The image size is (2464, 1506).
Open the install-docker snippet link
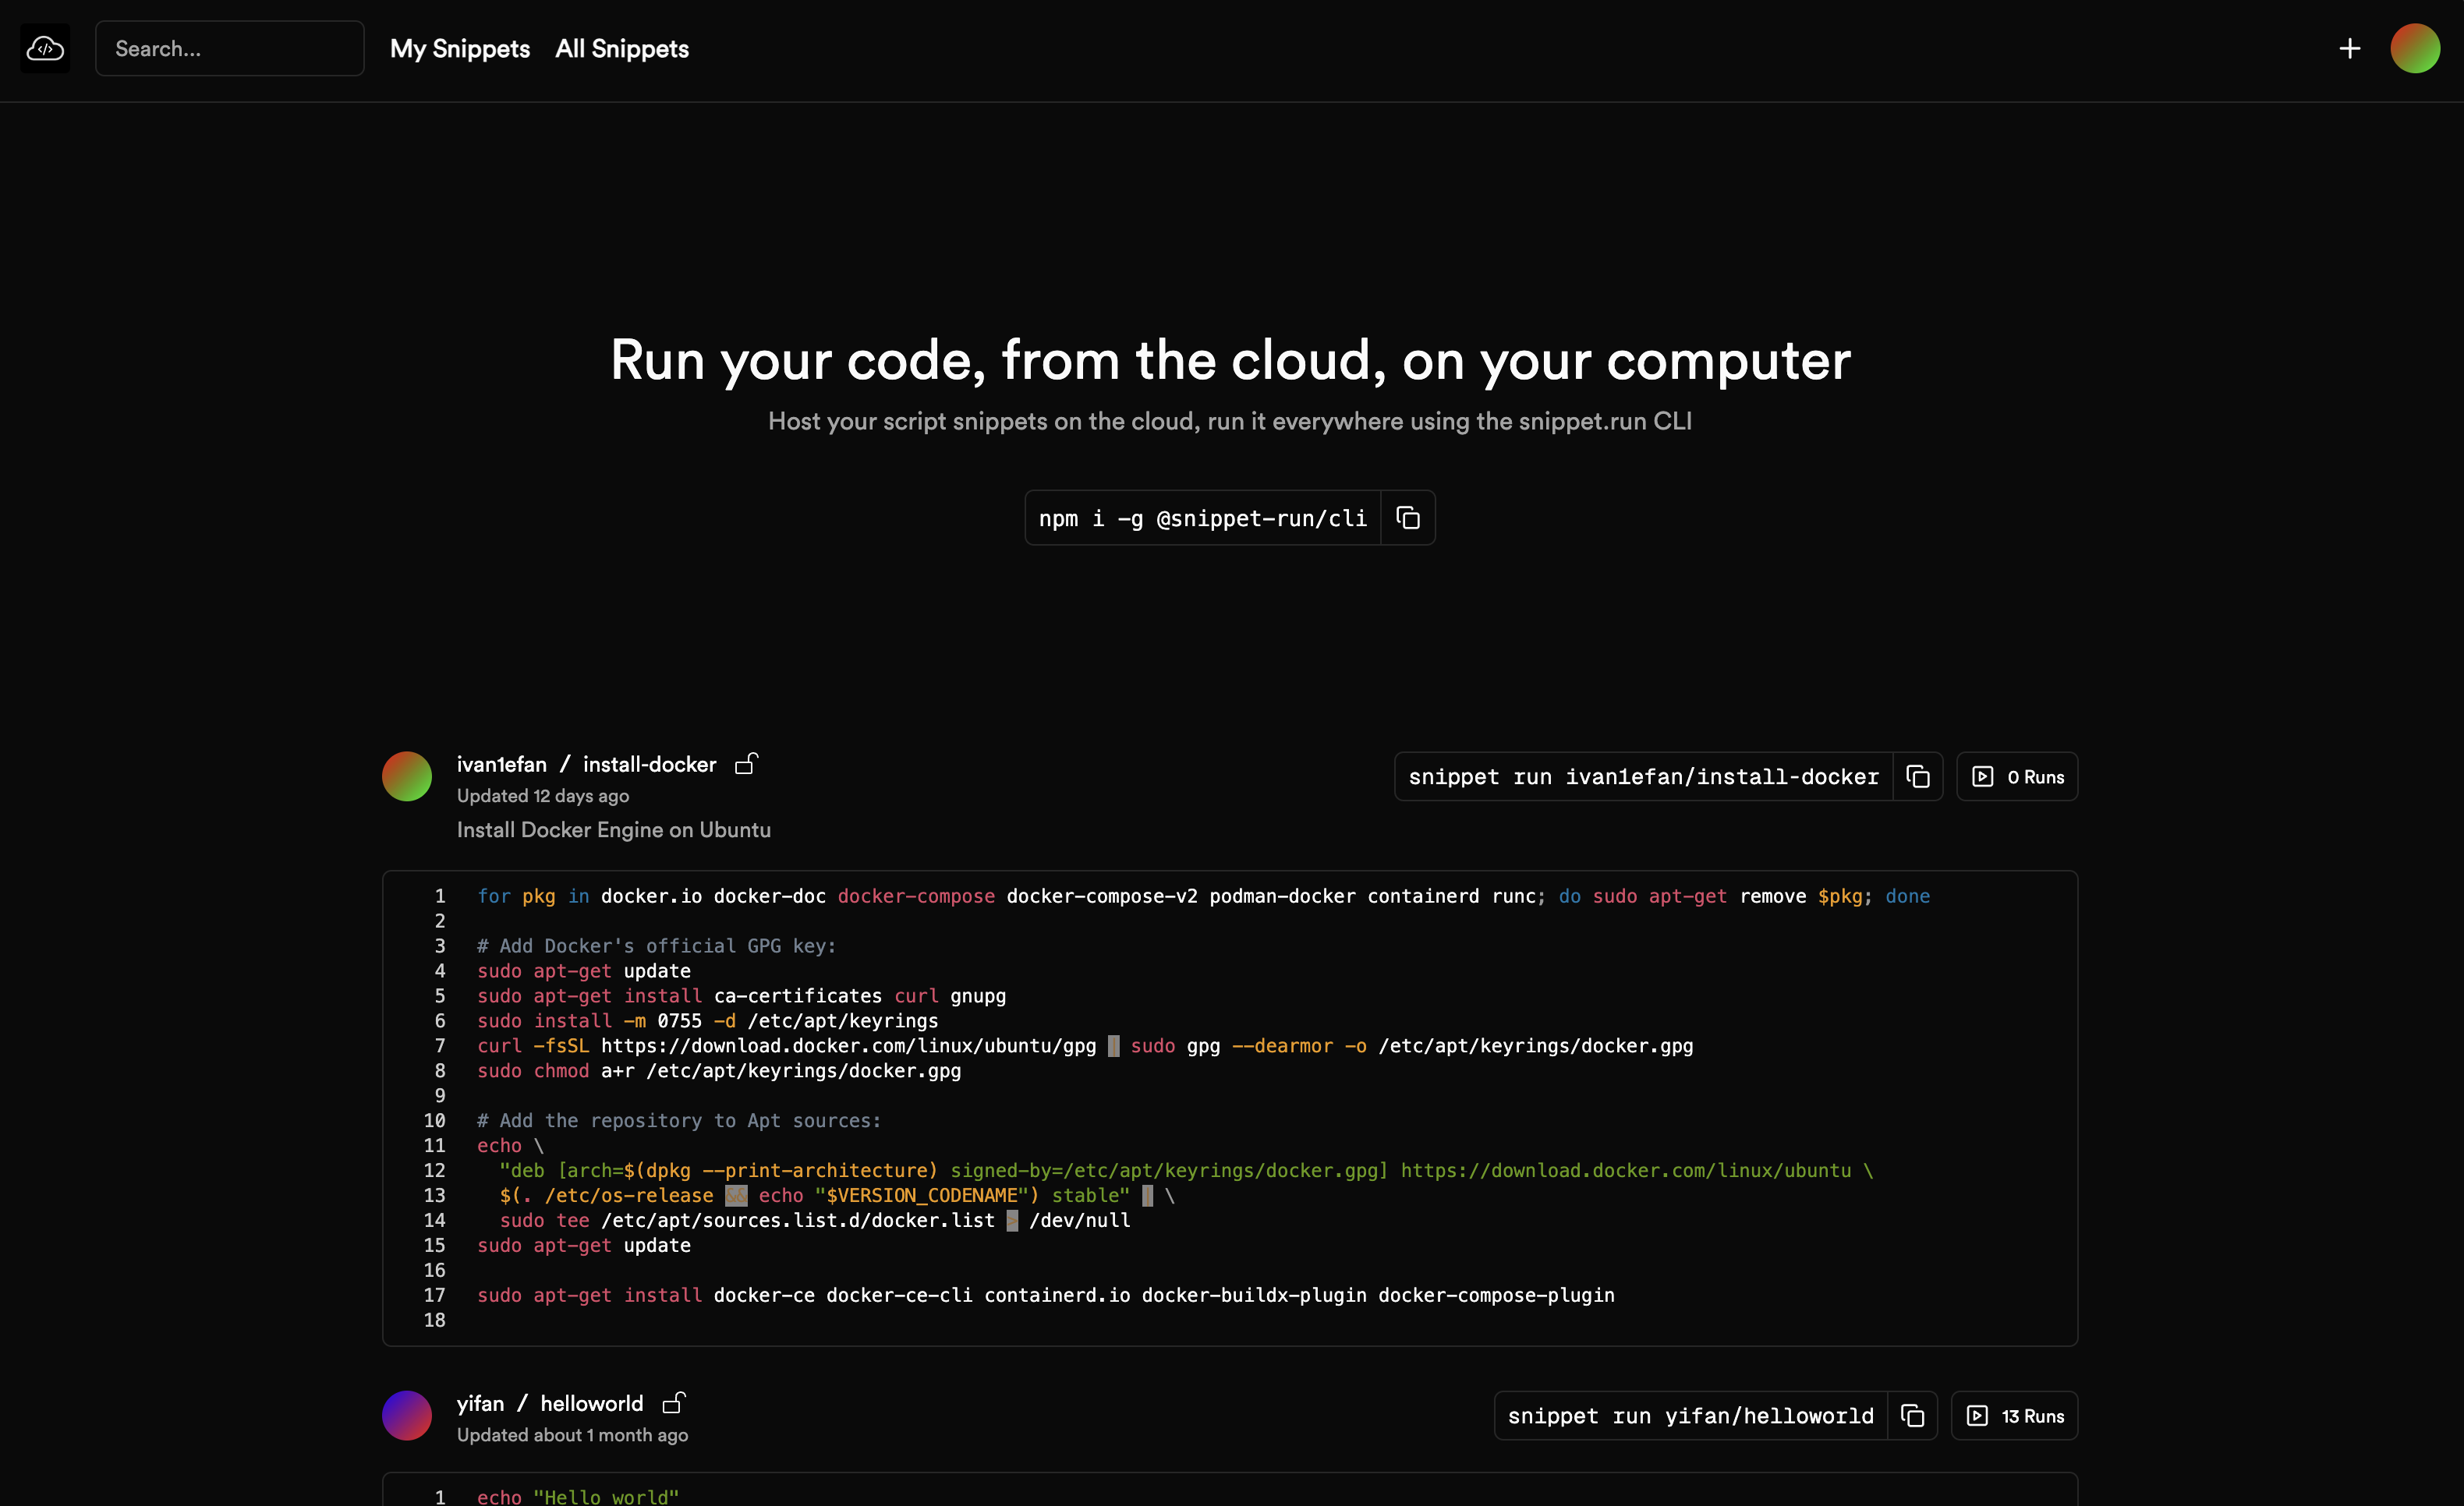(649, 764)
